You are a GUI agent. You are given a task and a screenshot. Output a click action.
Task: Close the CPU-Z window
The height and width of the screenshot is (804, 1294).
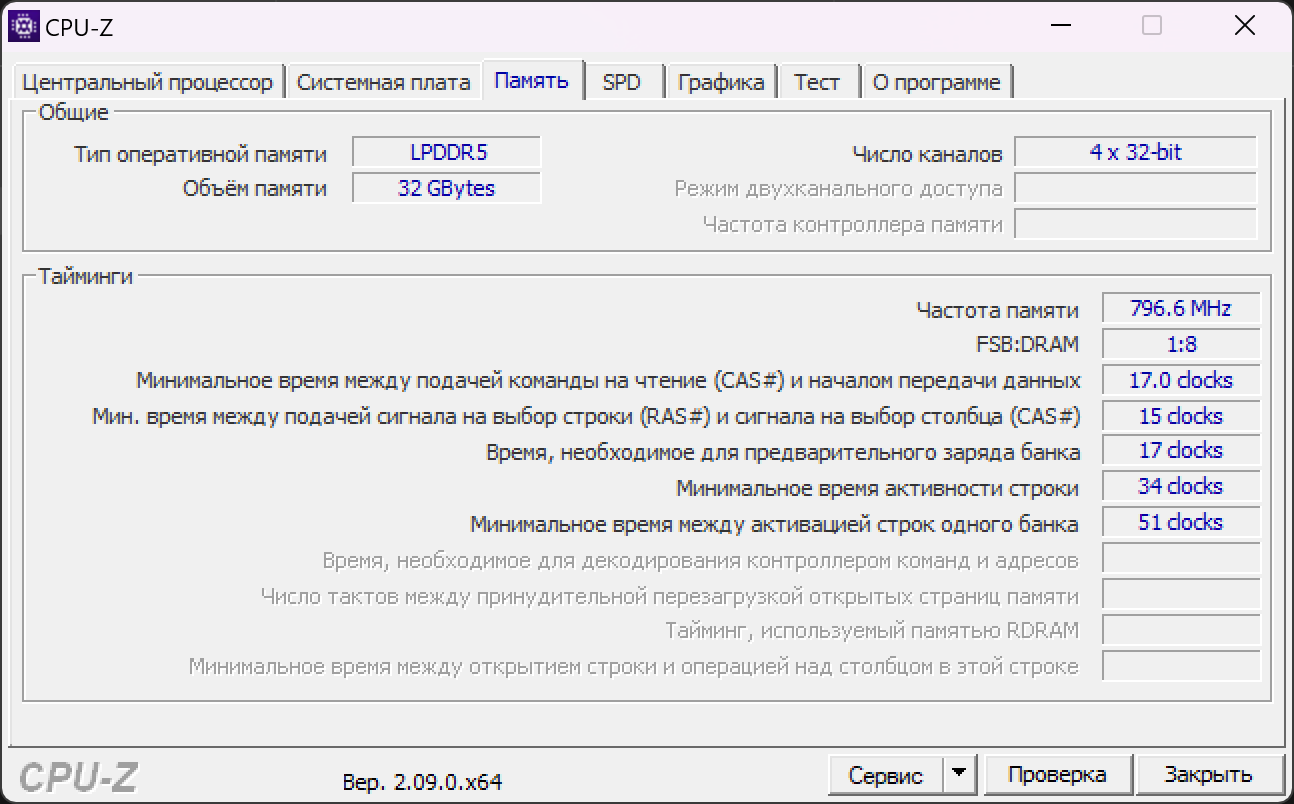click(1244, 26)
